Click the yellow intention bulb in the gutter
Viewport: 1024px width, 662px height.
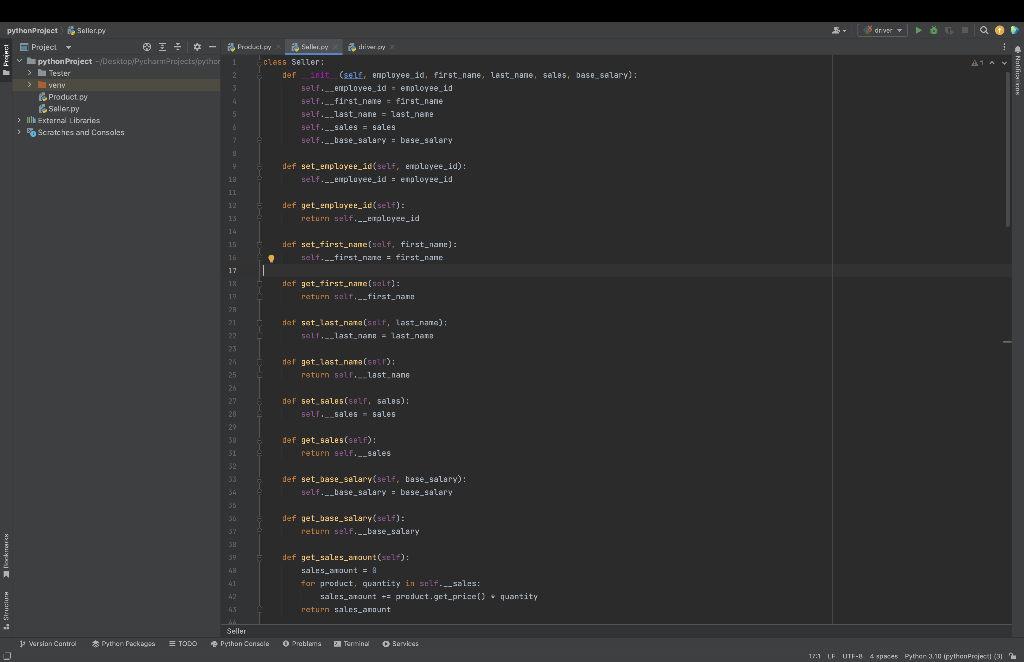(271, 257)
